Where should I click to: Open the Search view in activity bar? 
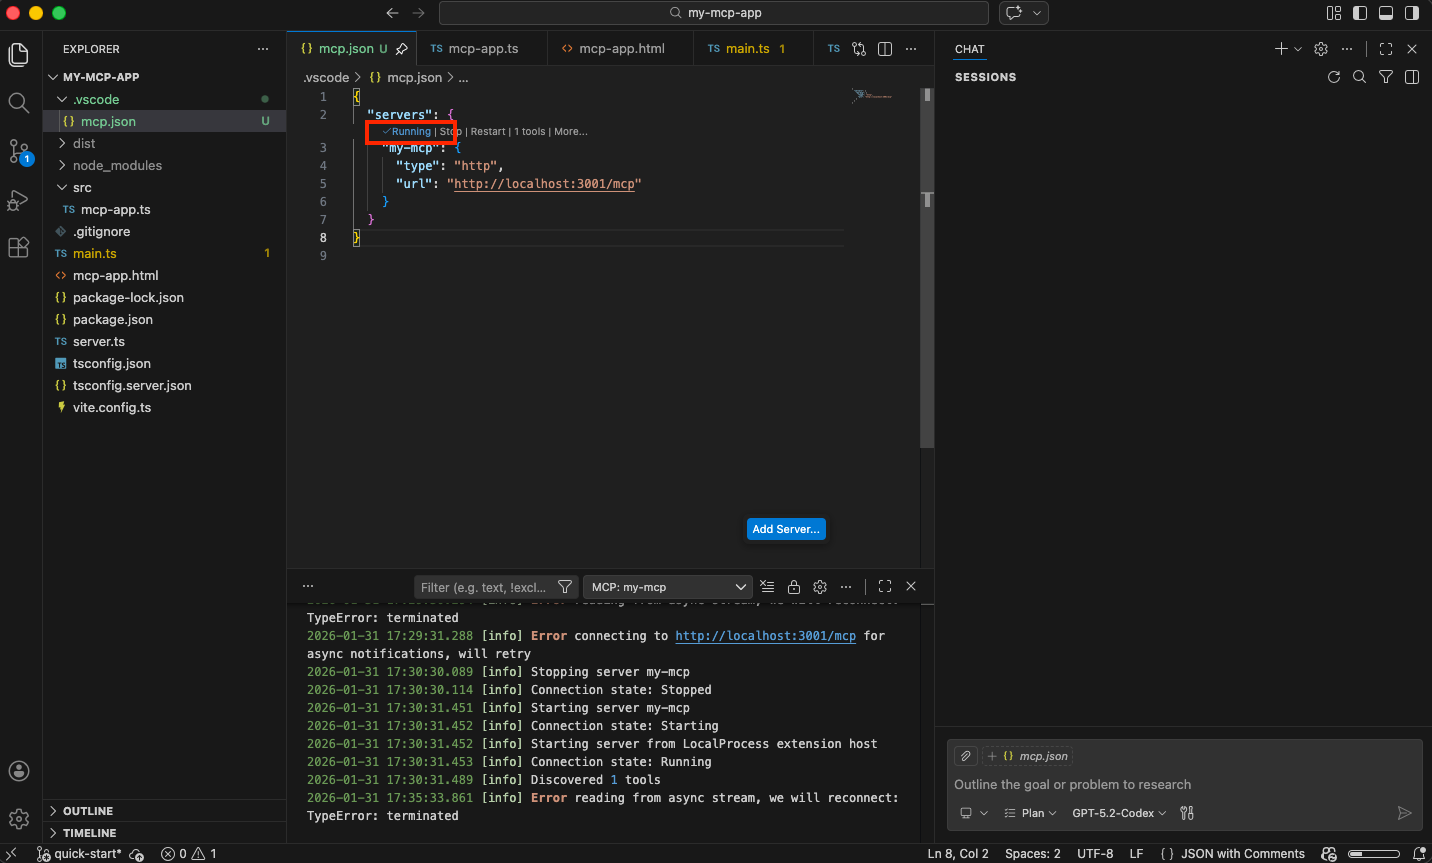pyautogui.click(x=18, y=102)
